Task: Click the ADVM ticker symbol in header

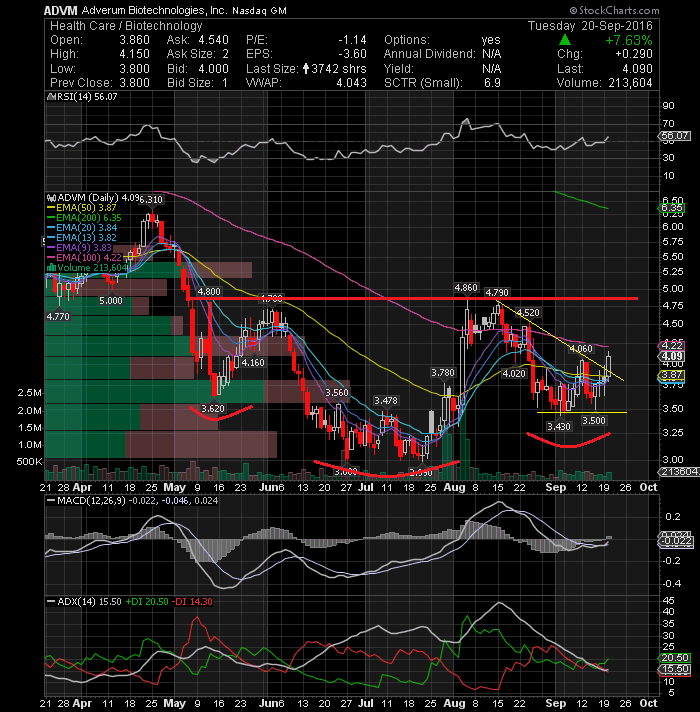Action: tap(60, 10)
